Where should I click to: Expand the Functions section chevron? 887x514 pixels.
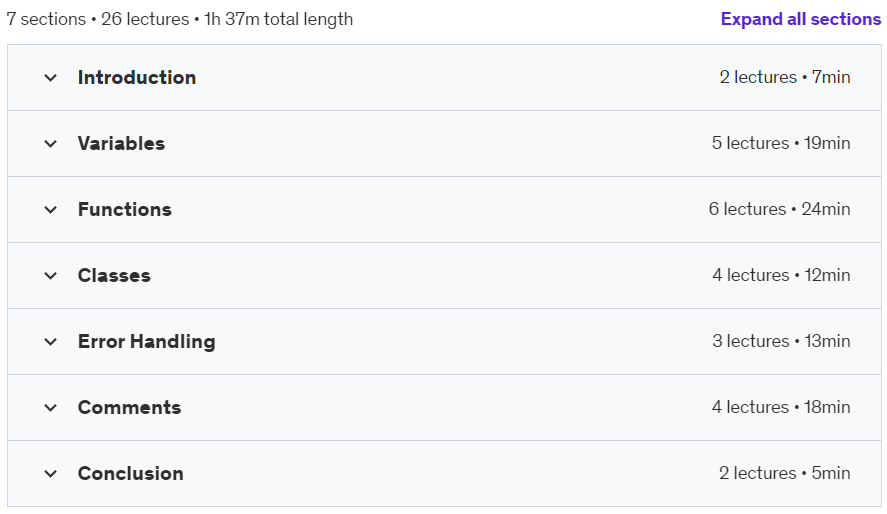coord(50,210)
